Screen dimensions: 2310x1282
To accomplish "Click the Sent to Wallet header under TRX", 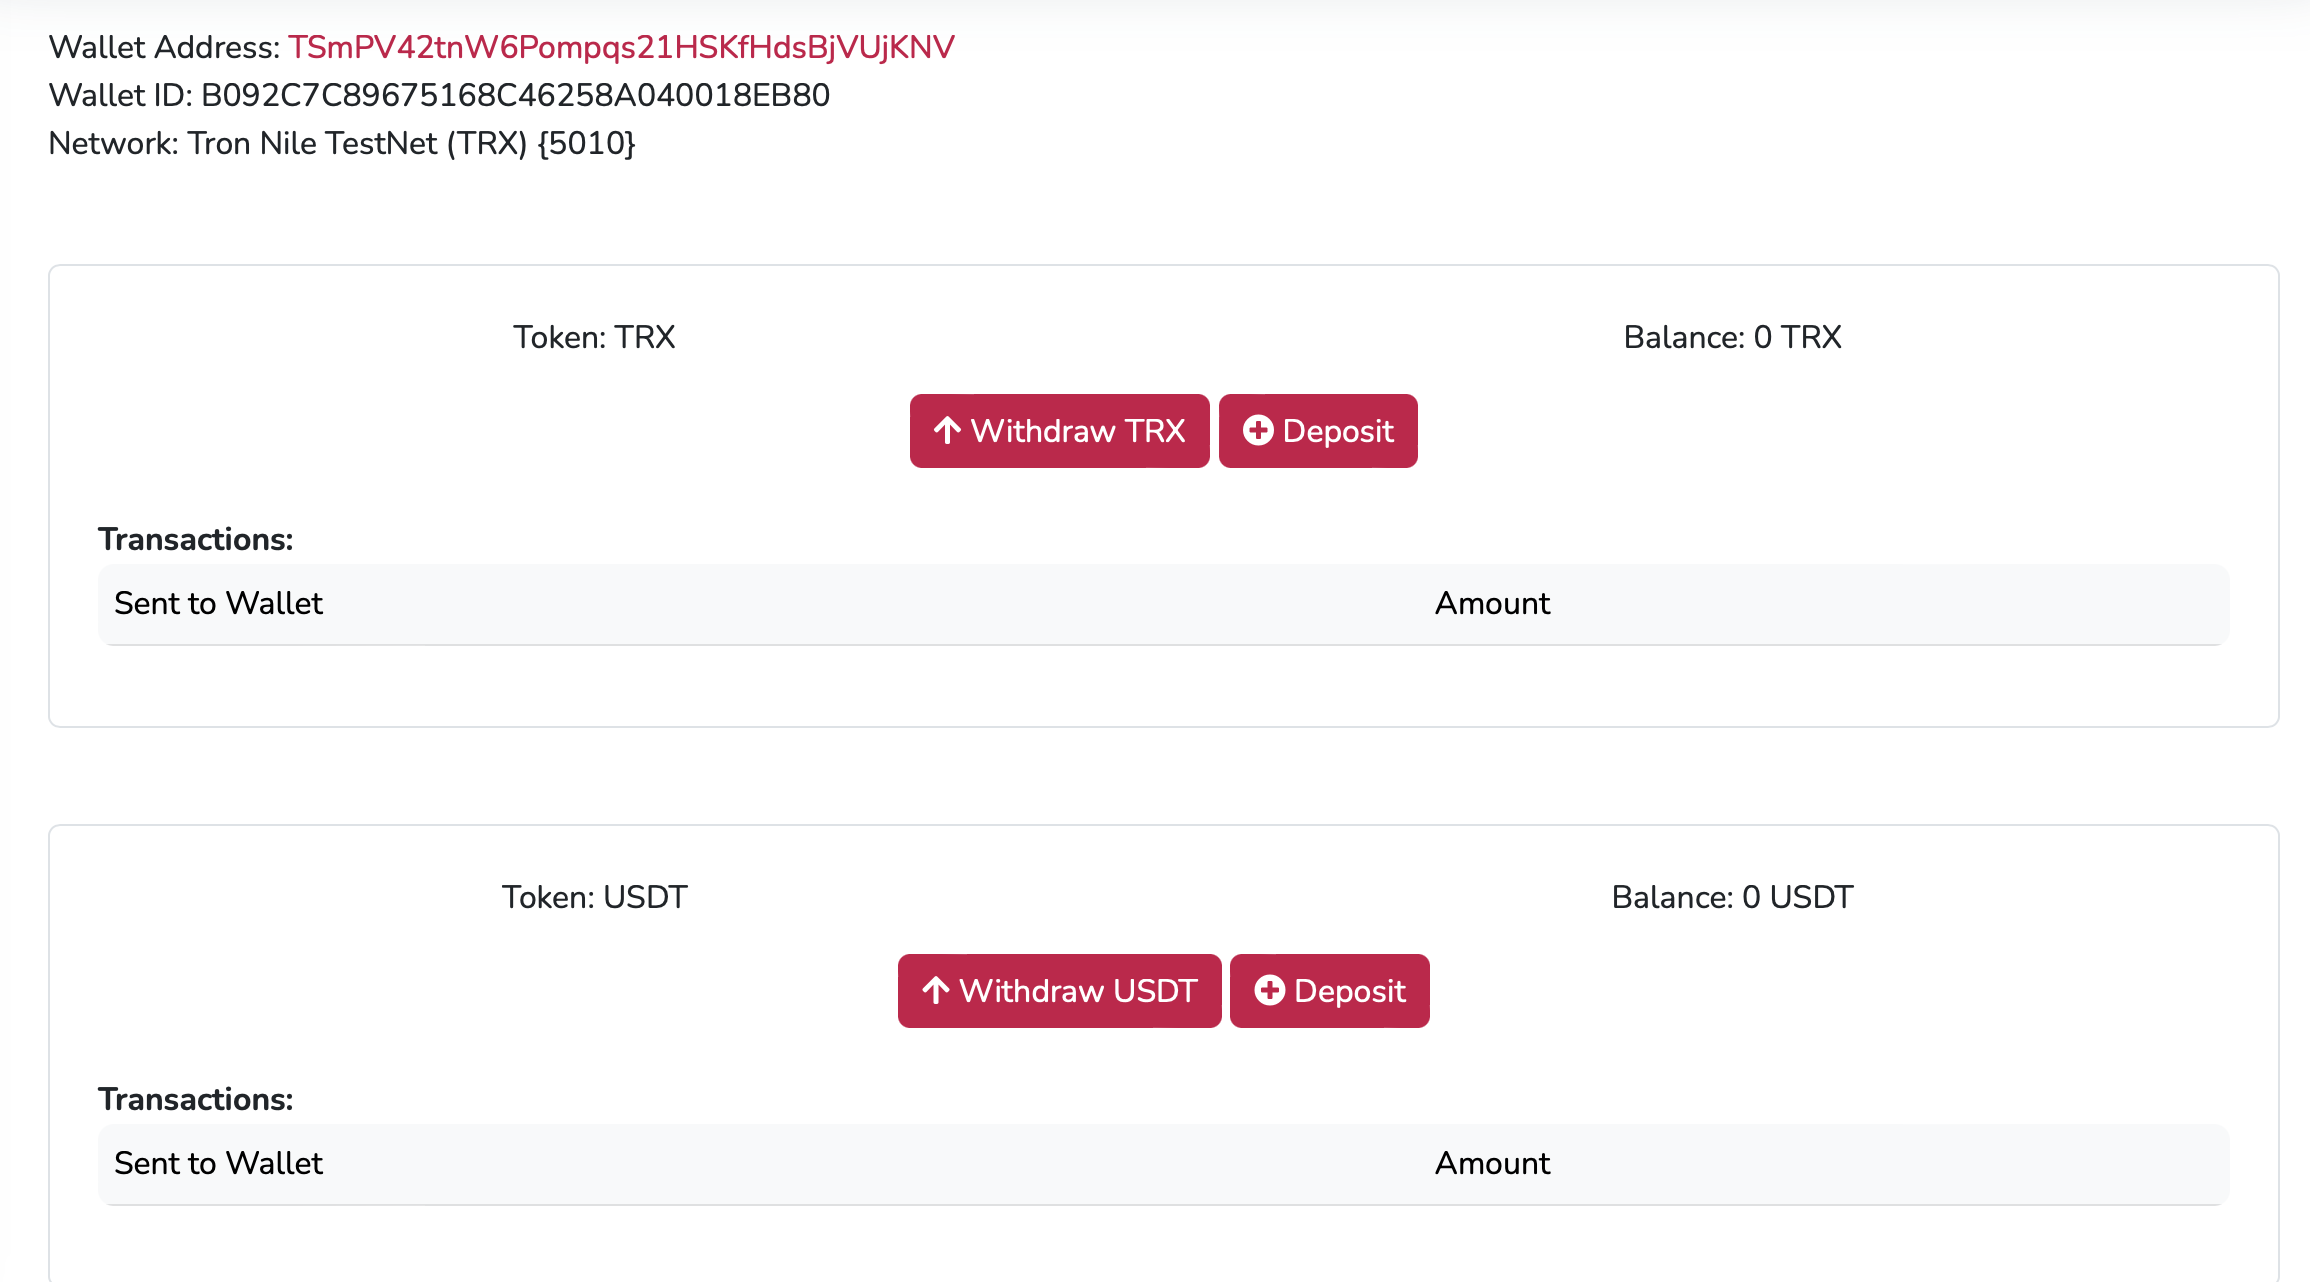I will (218, 603).
